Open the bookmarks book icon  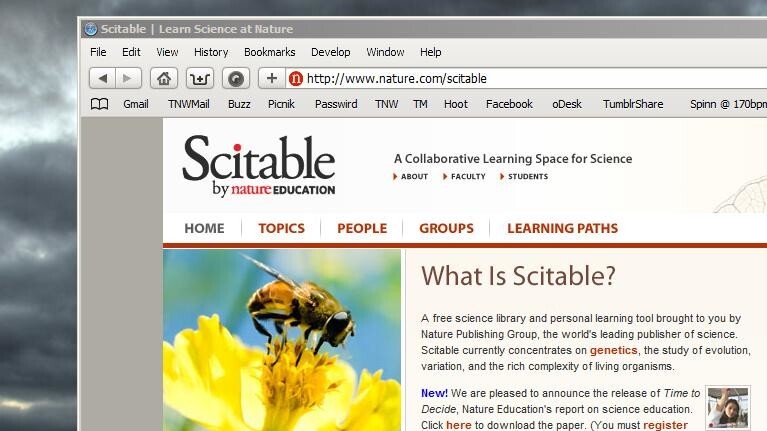click(x=99, y=104)
